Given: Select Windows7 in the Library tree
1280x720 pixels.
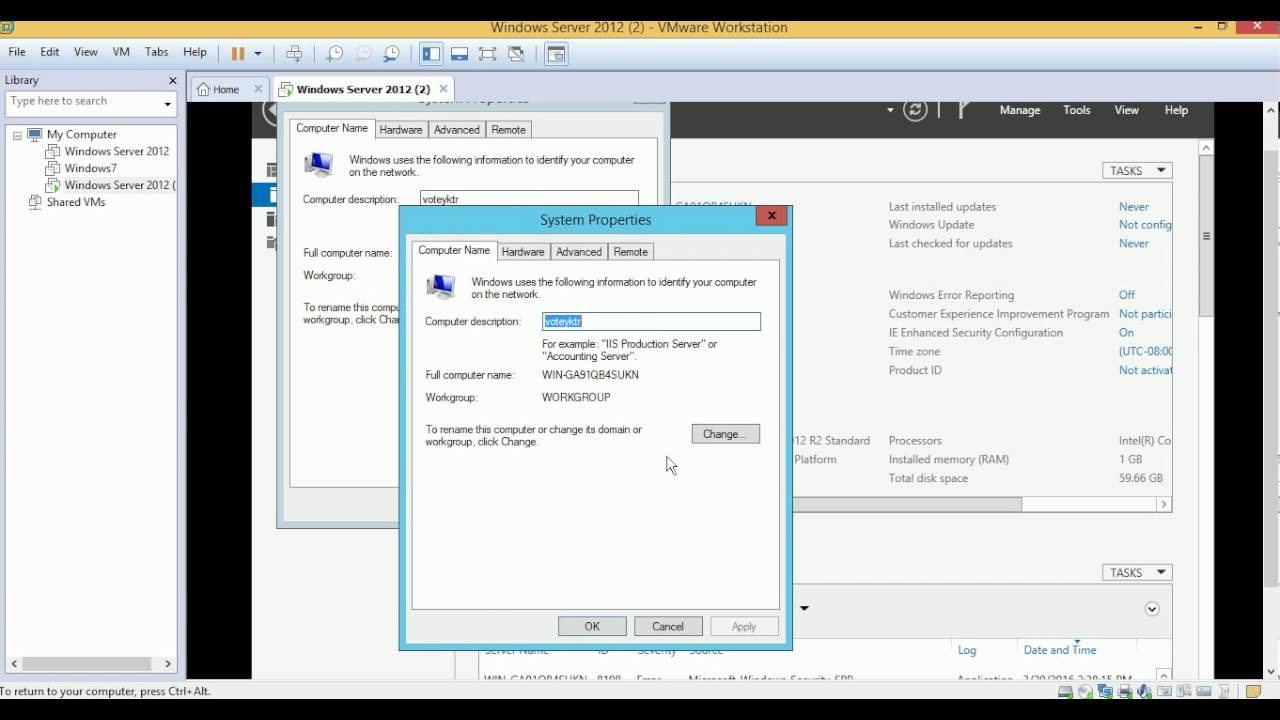Looking at the screenshot, I should click(x=90, y=168).
